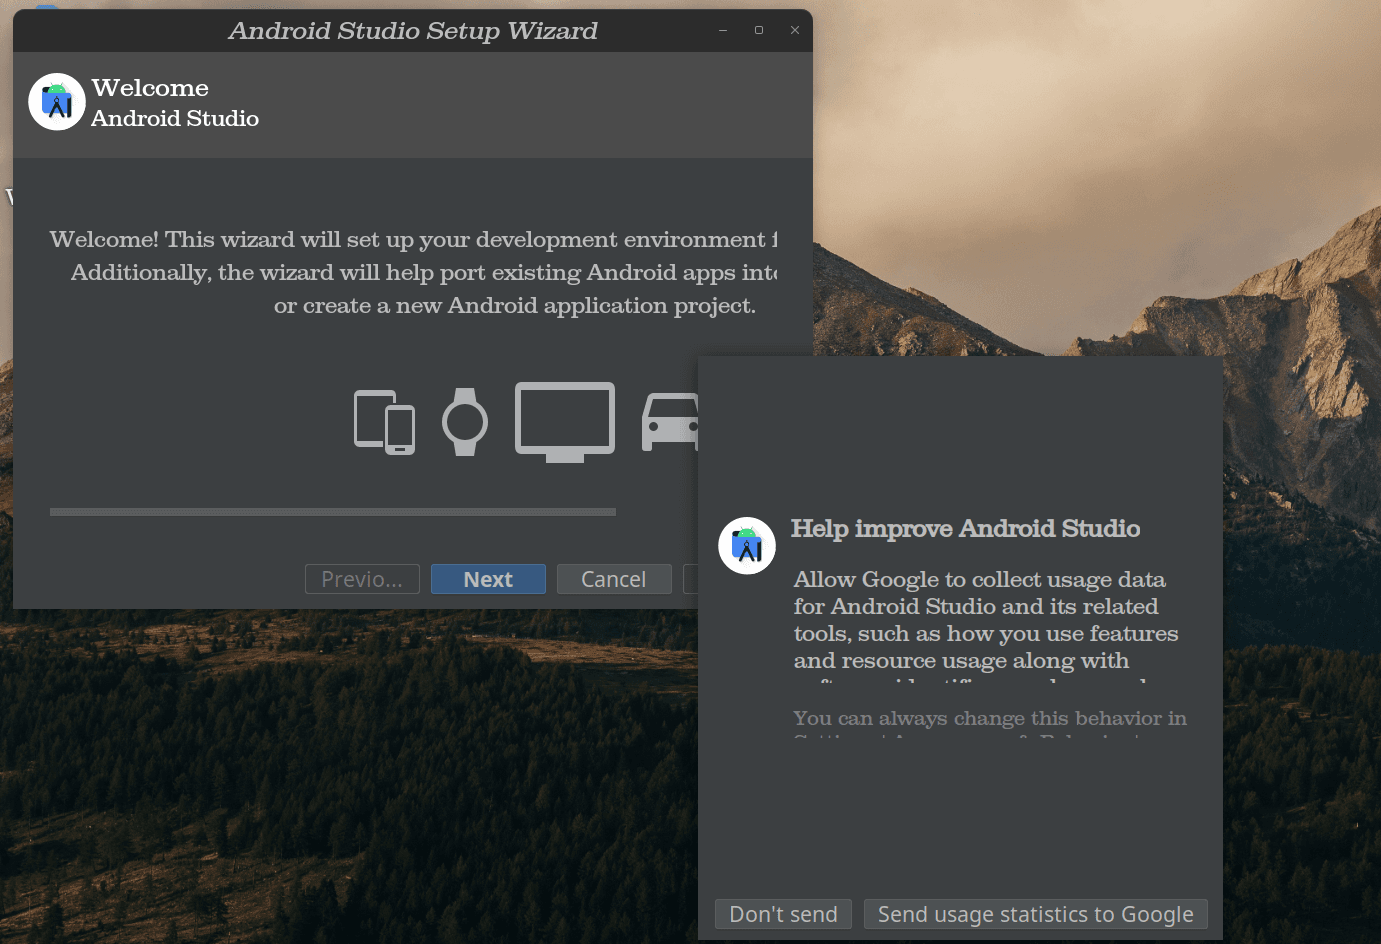Click the Android Studio Setup Wizard title bar text

413,31
